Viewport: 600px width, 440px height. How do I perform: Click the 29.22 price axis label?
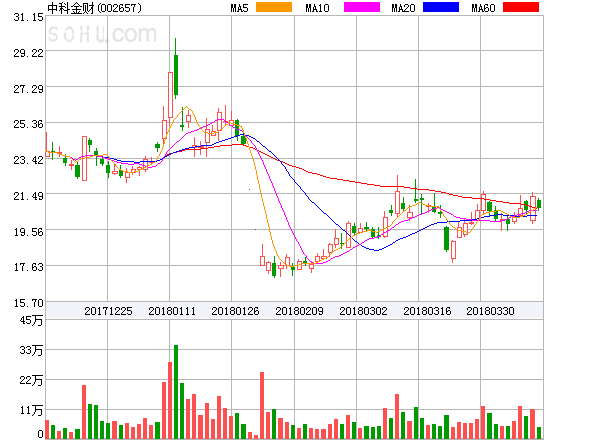point(28,53)
